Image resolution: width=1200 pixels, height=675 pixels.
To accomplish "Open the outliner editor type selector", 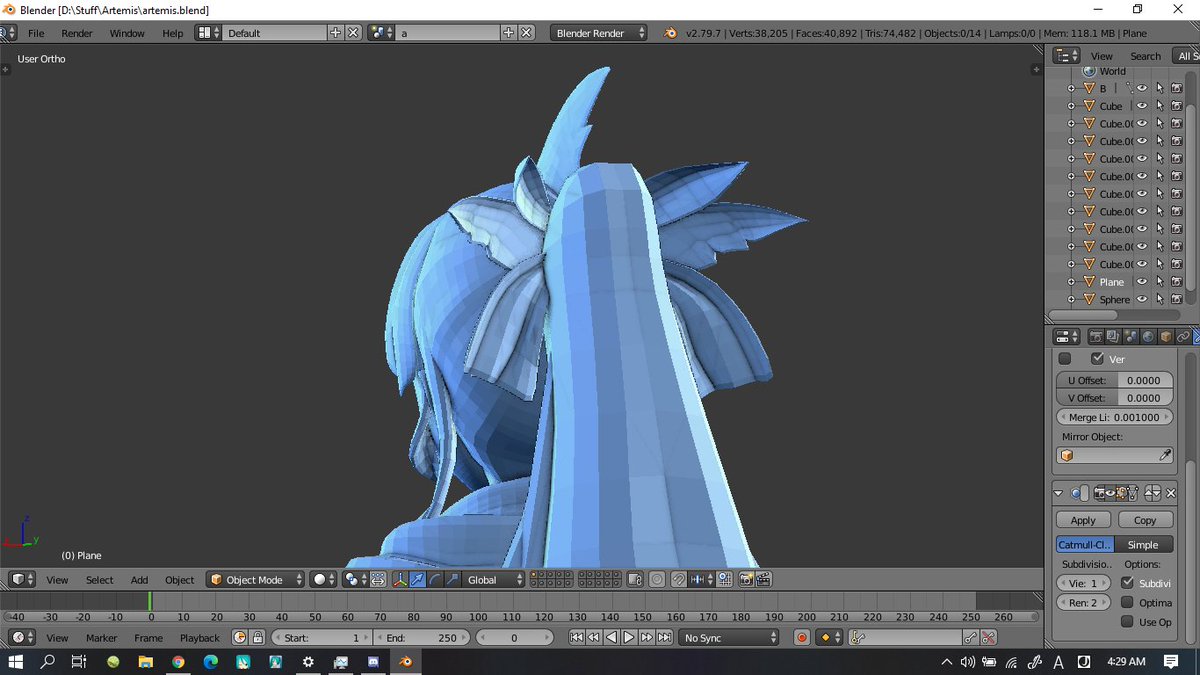I will (x=1066, y=56).
